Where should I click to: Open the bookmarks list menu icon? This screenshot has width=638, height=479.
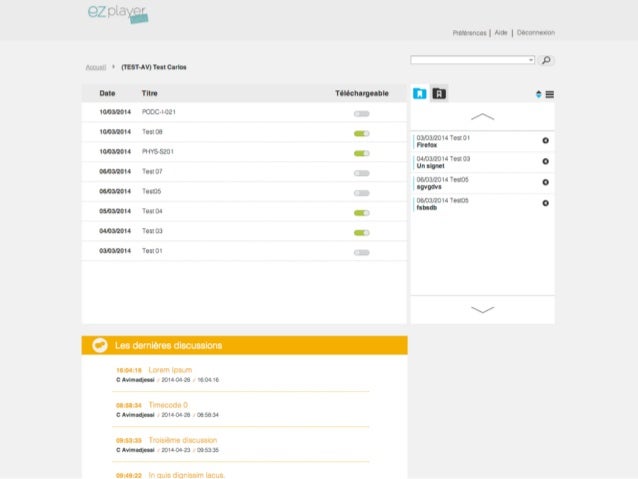click(549, 94)
